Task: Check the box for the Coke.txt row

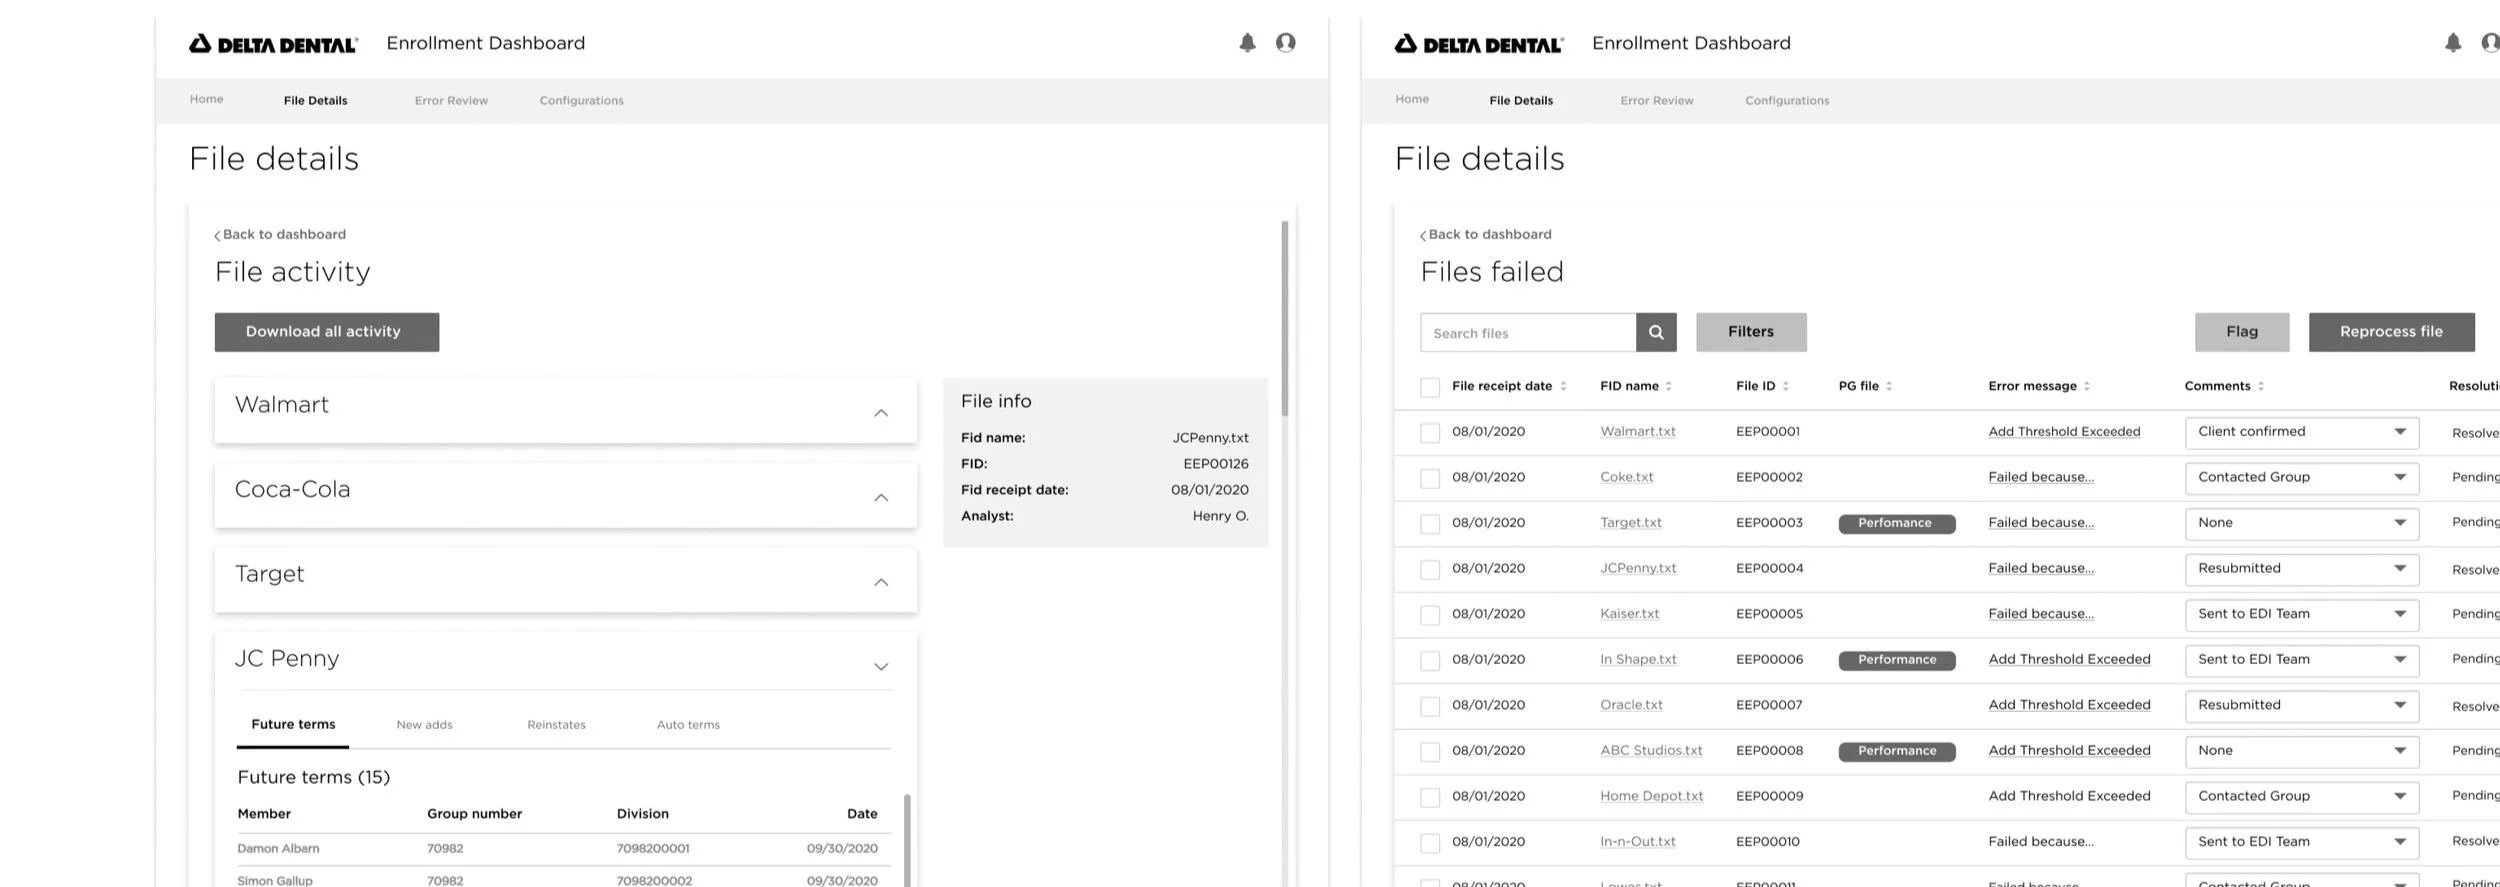Action: click(x=1430, y=479)
